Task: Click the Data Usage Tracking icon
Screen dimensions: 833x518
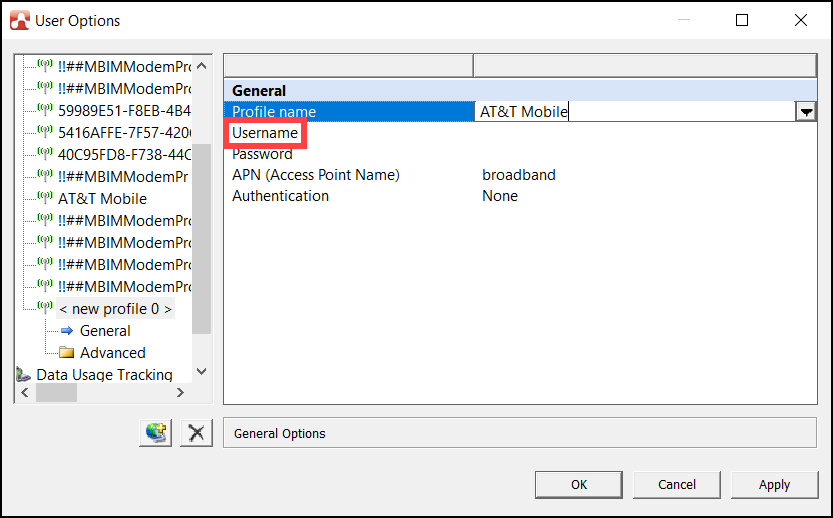Action: pyautogui.click(x=24, y=375)
